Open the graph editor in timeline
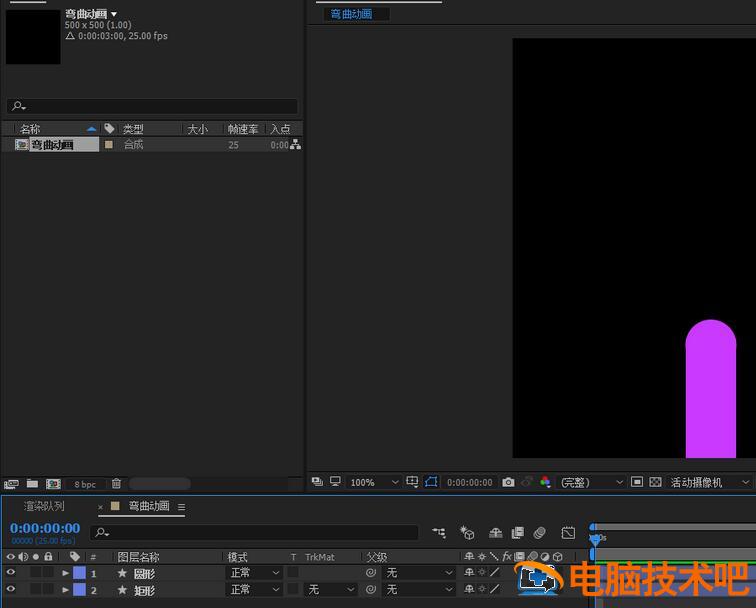 [x=568, y=533]
